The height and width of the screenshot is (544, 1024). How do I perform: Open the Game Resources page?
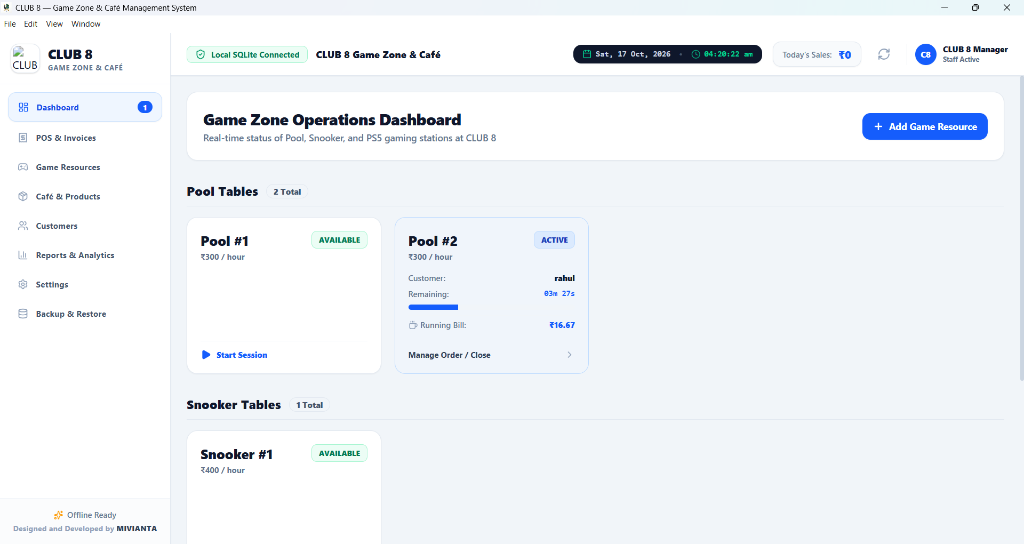[85, 167]
